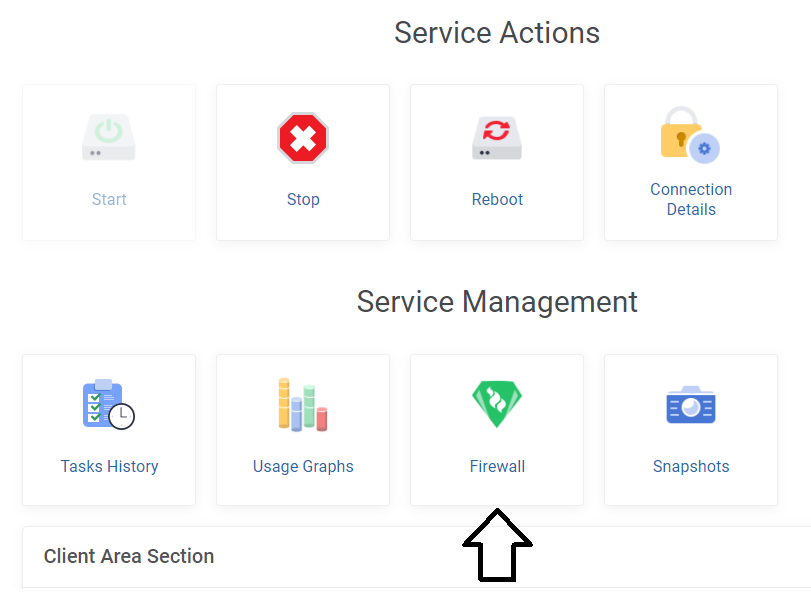Click the Reboot server icon with red arrows

pyautogui.click(x=497, y=138)
